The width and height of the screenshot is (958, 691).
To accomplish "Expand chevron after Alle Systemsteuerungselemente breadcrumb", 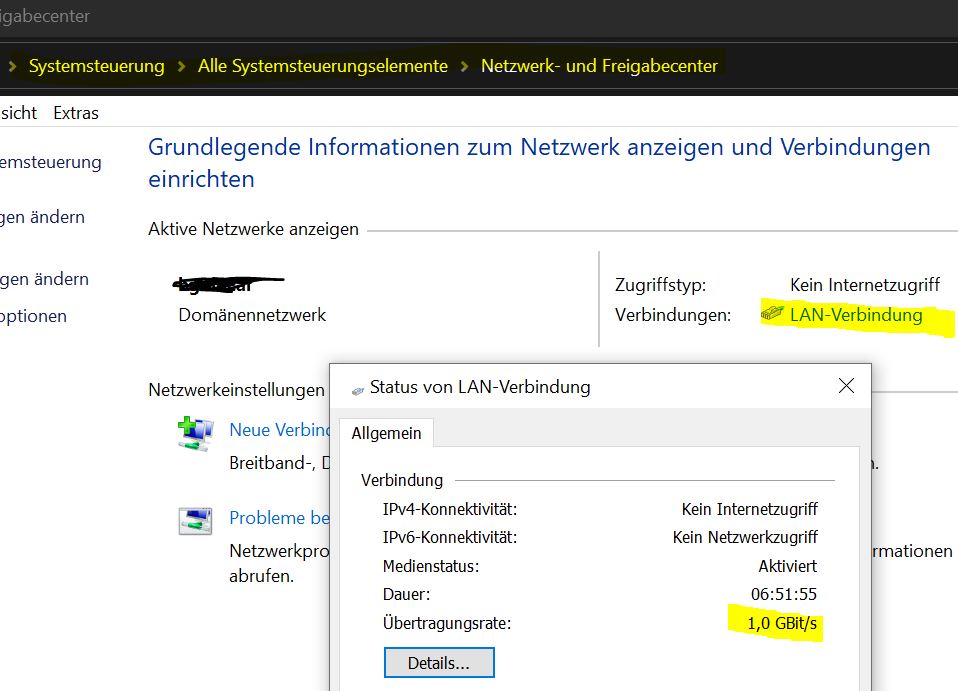I will [x=464, y=66].
